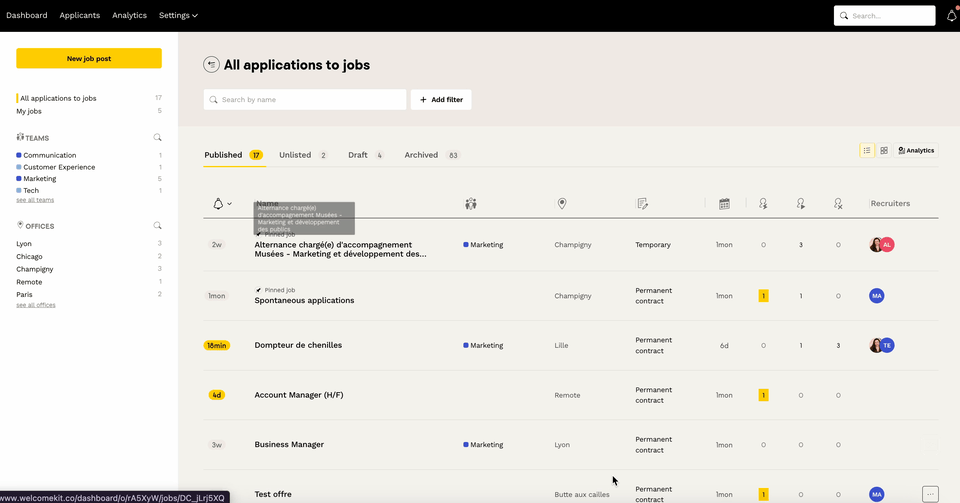
Task: Filter by the Marketing team in sidebar
Action: click(40, 179)
